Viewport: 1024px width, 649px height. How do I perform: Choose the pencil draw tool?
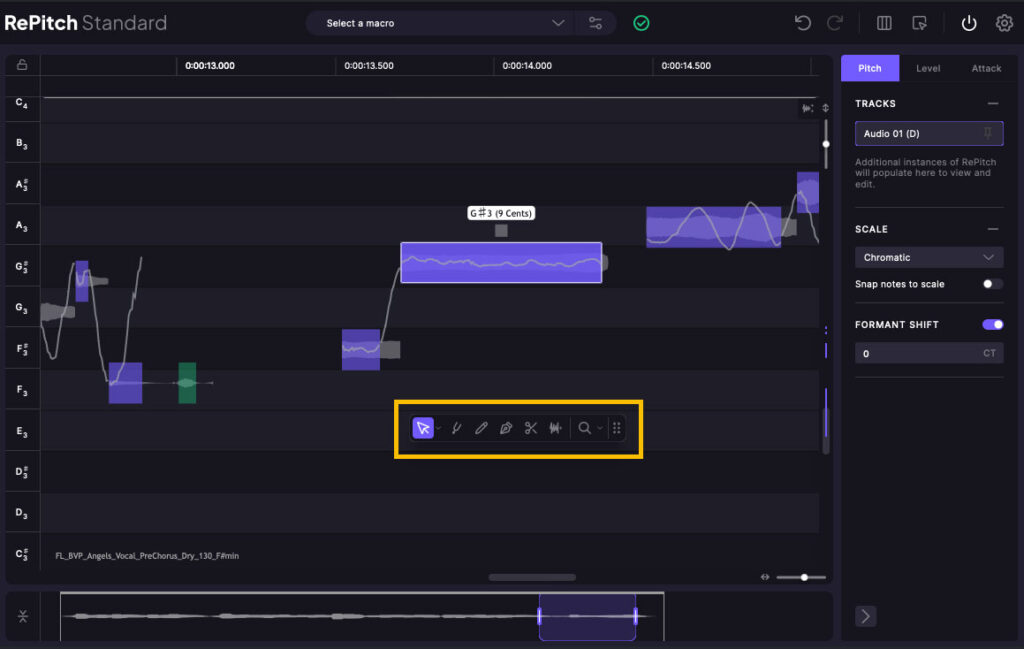[481, 428]
